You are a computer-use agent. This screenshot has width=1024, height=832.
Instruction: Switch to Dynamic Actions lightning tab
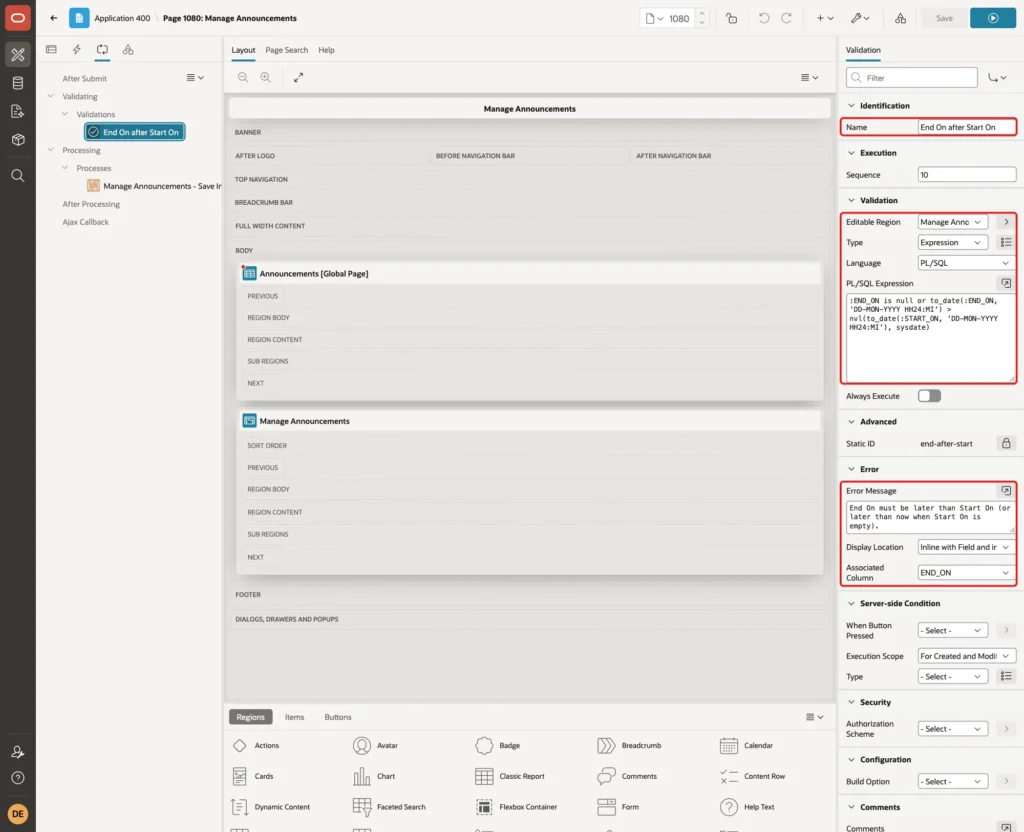pyautogui.click(x=76, y=50)
